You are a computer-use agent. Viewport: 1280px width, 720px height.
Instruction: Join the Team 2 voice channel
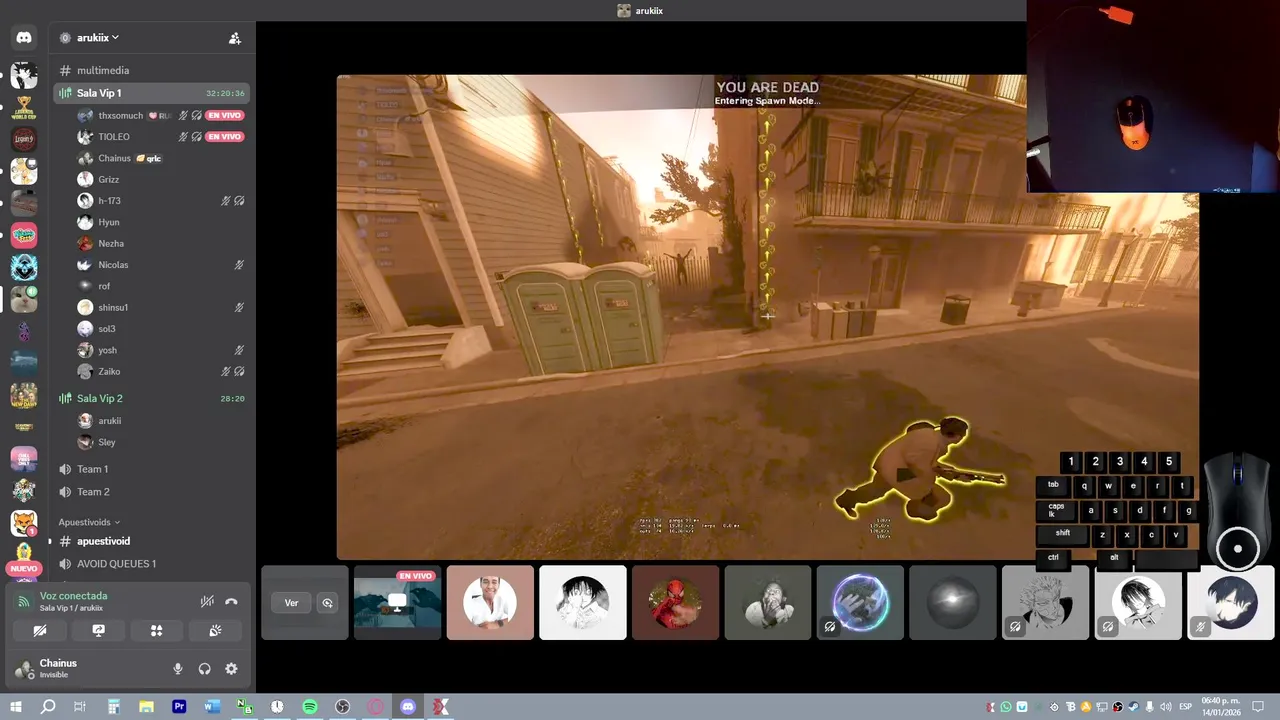point(152,492)
